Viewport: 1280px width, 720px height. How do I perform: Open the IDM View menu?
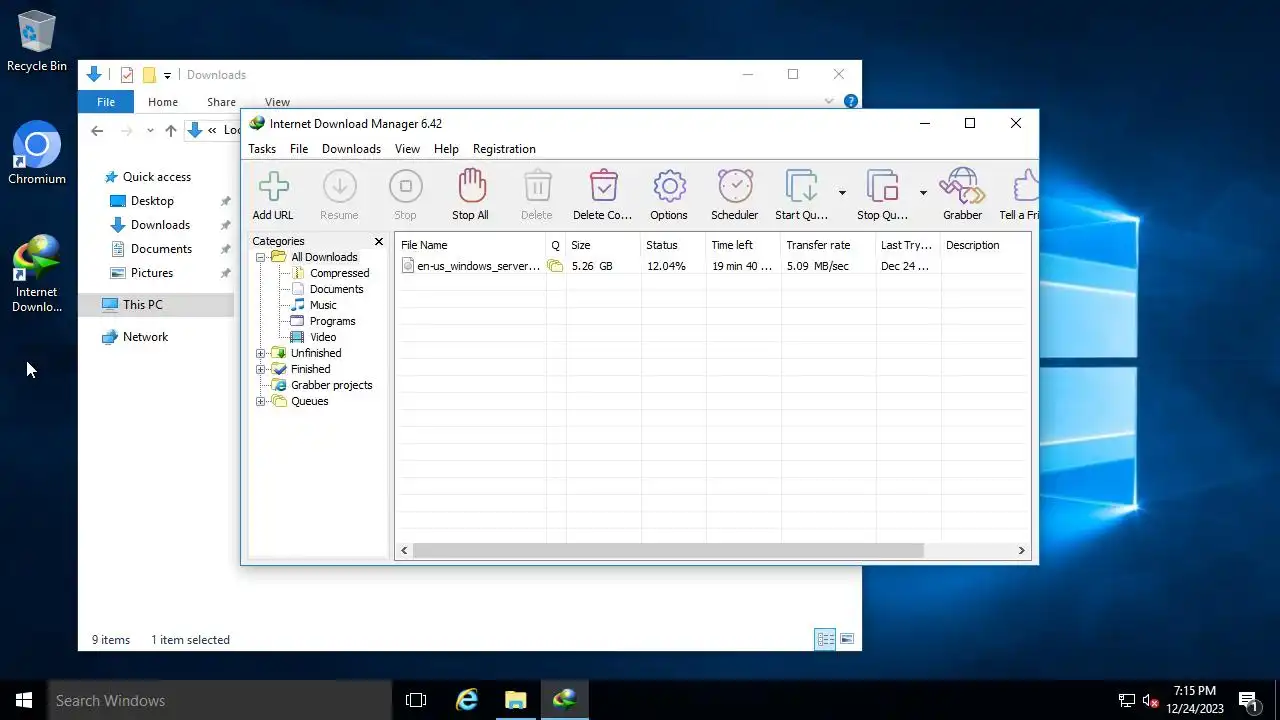point(407,149)
